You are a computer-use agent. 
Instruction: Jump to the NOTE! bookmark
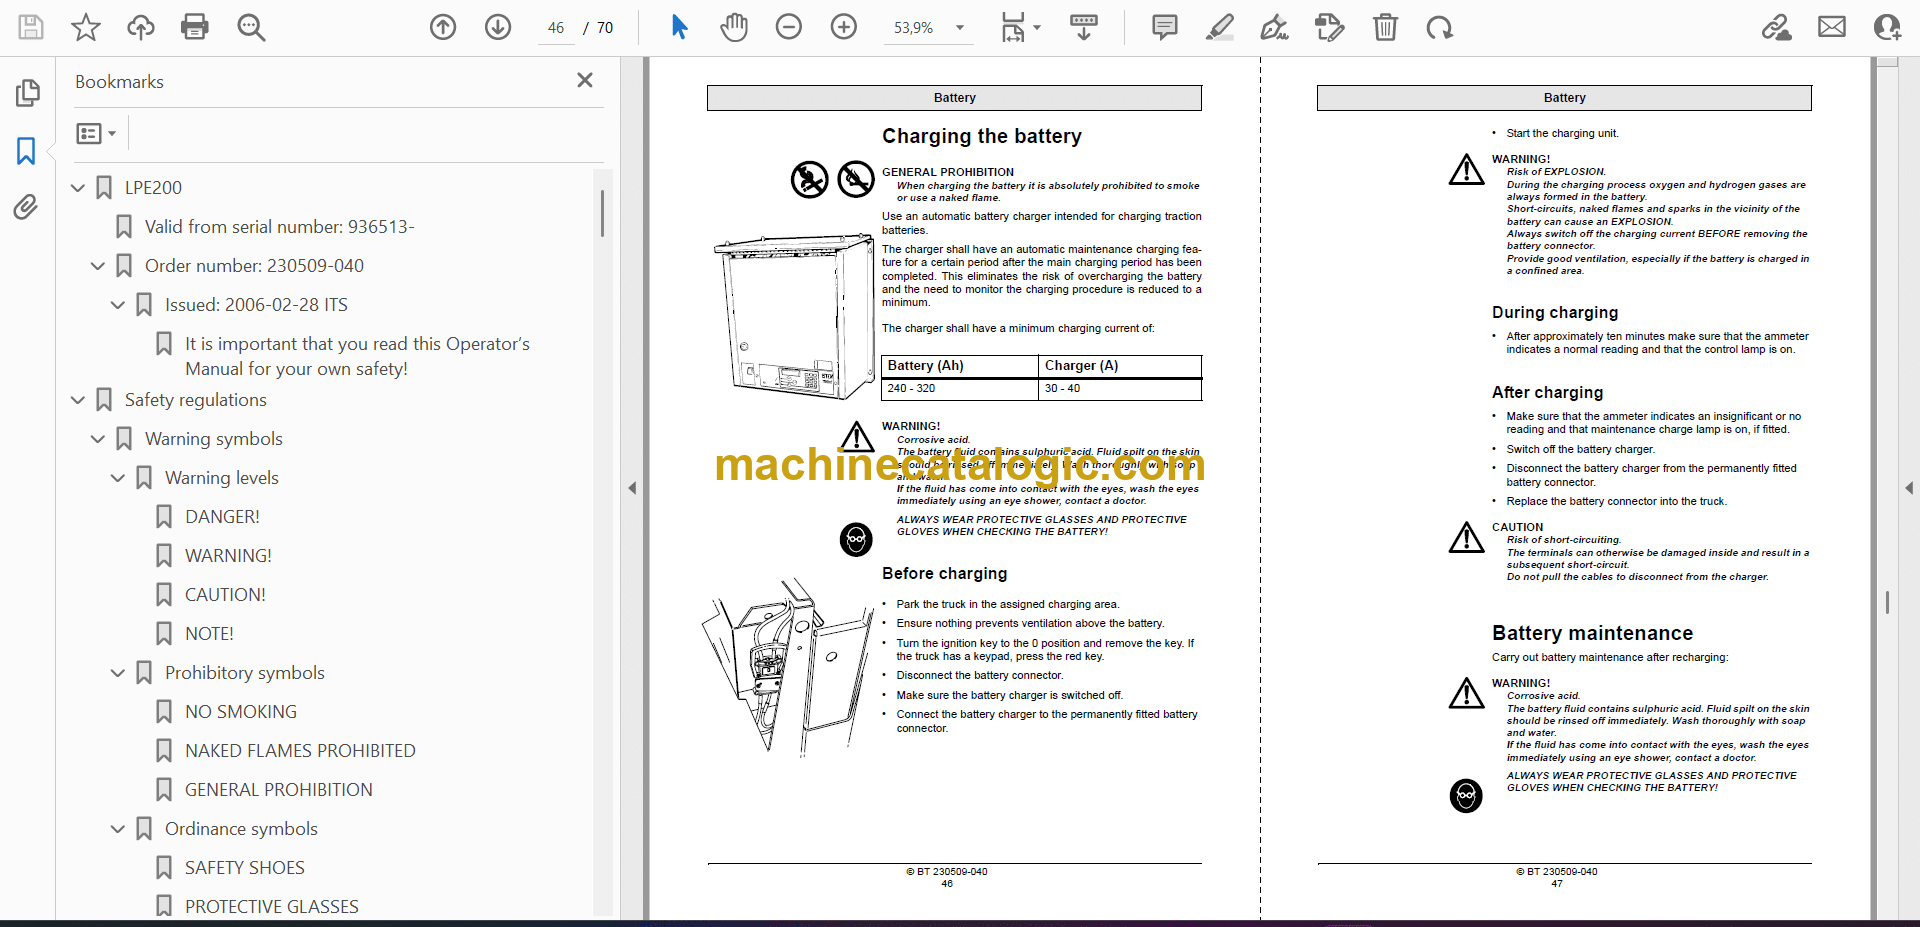(209, 634)
